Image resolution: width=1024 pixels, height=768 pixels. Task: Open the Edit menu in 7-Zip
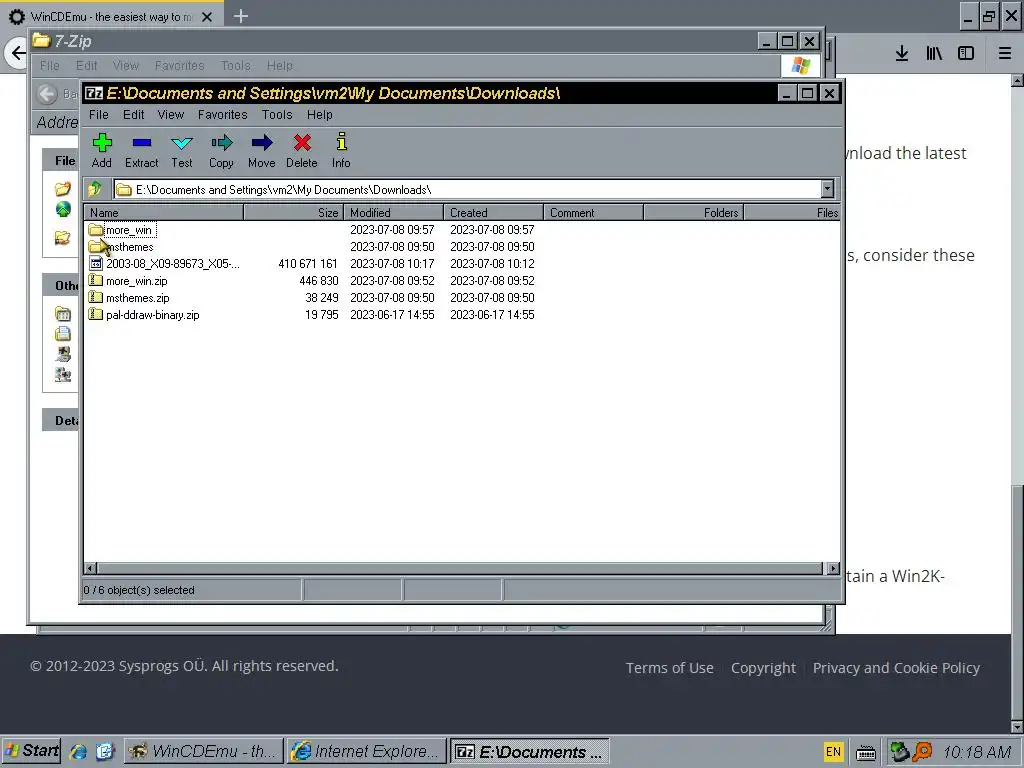(133, 115)
